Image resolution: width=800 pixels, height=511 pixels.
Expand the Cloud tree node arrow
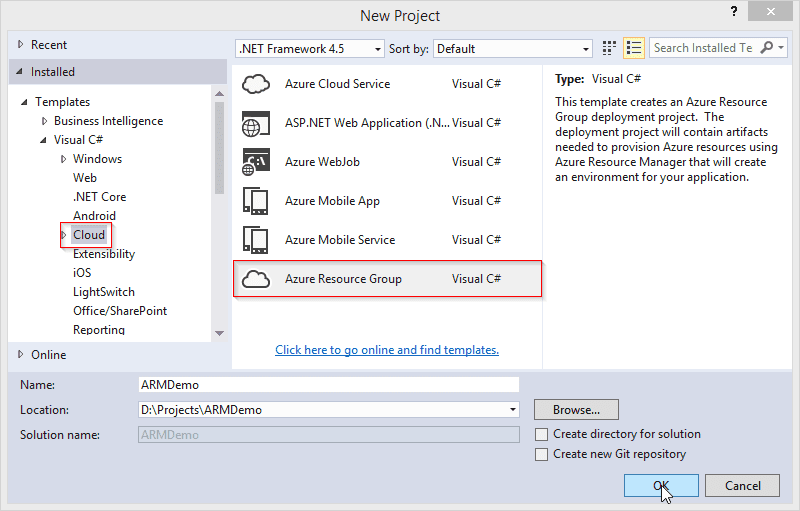[64, 235]
